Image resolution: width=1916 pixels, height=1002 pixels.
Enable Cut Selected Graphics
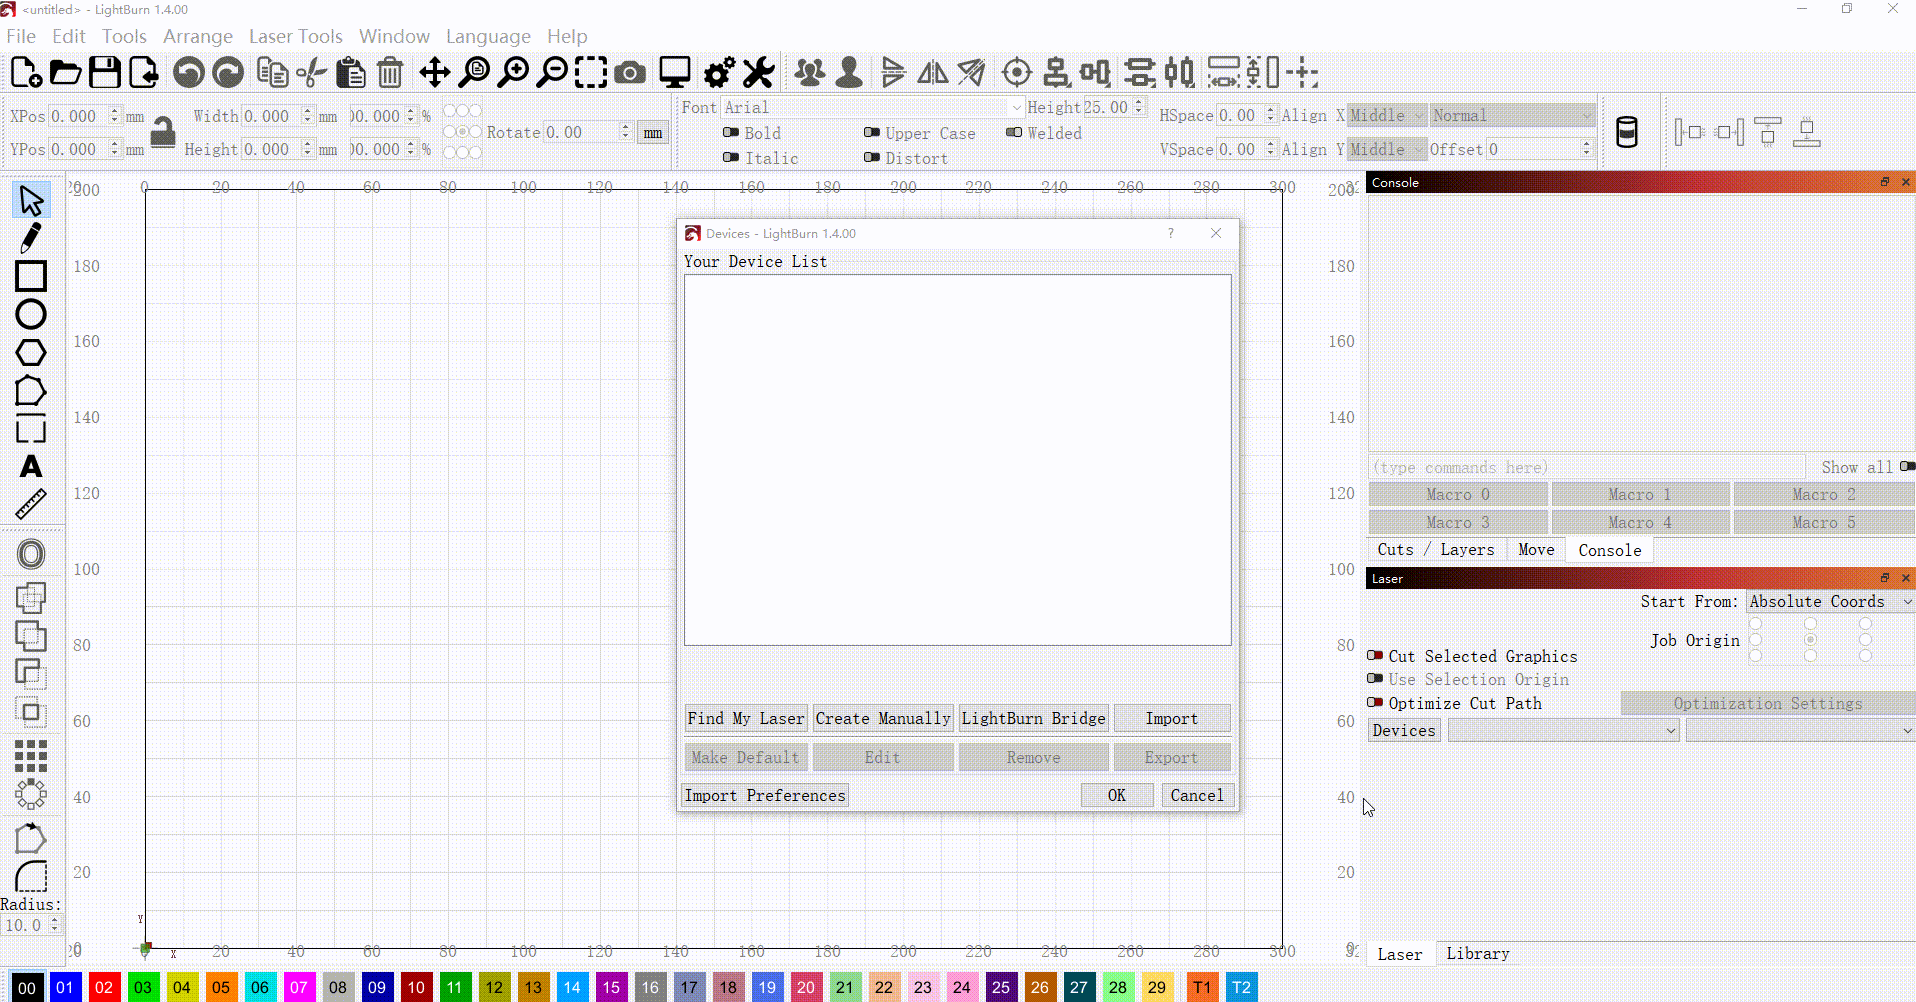[x=1375, y=656]
